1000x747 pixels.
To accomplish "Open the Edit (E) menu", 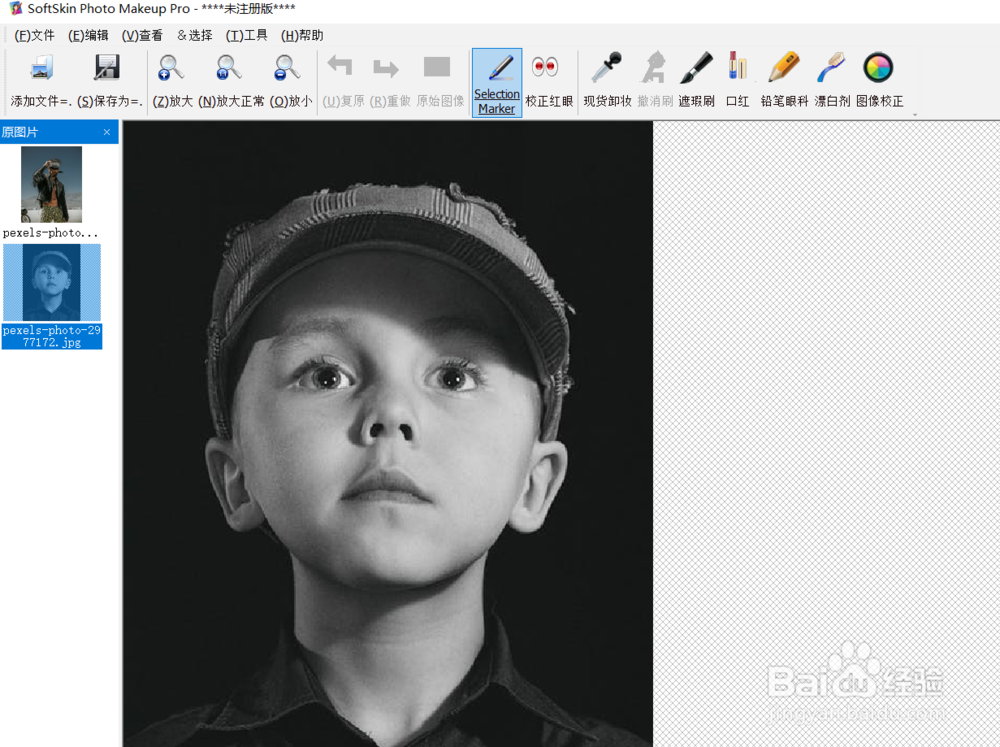I will [88, 36].
